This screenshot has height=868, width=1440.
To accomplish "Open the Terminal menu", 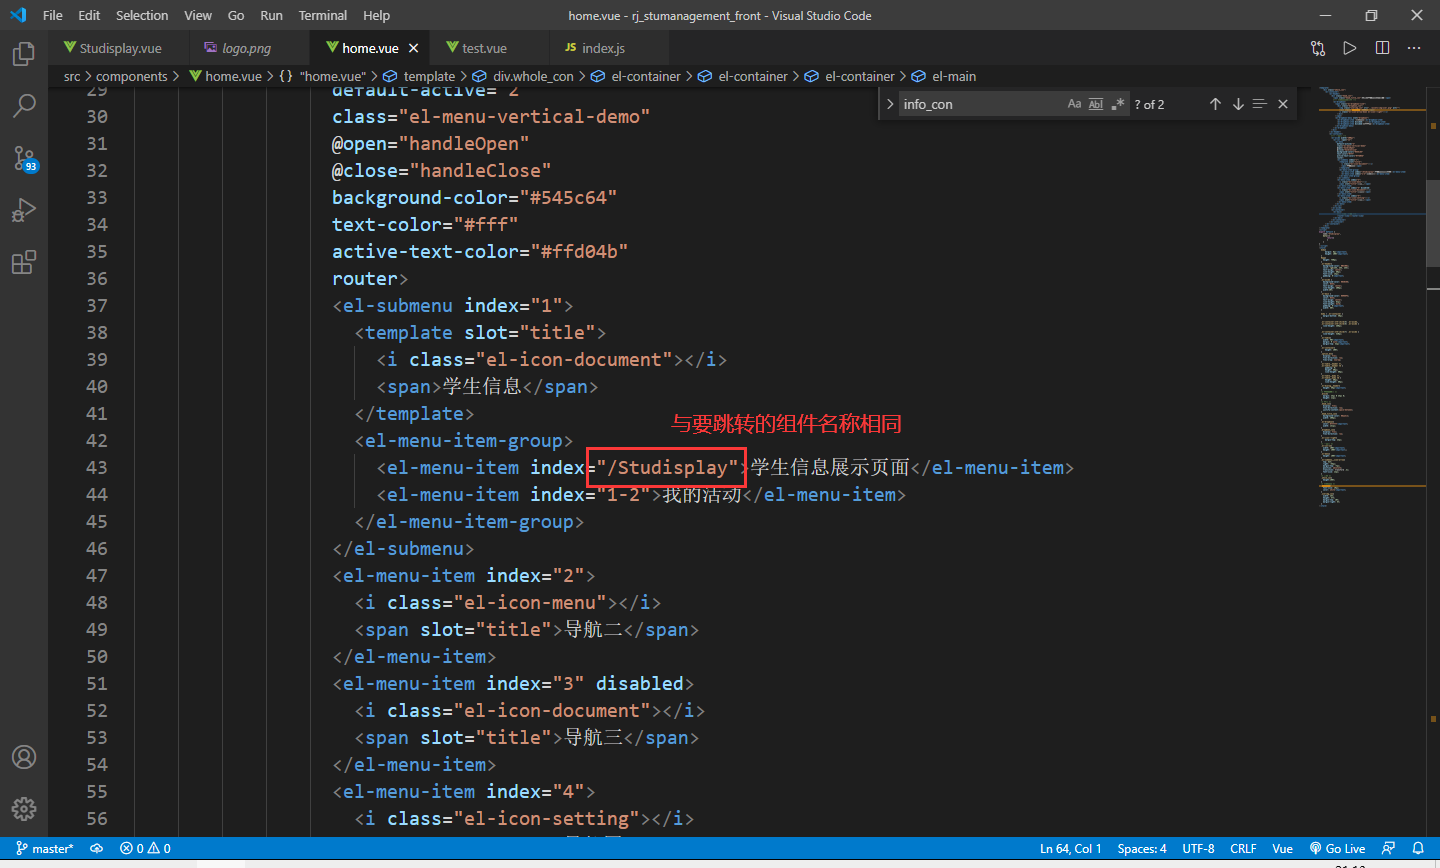I will point(323,15).
